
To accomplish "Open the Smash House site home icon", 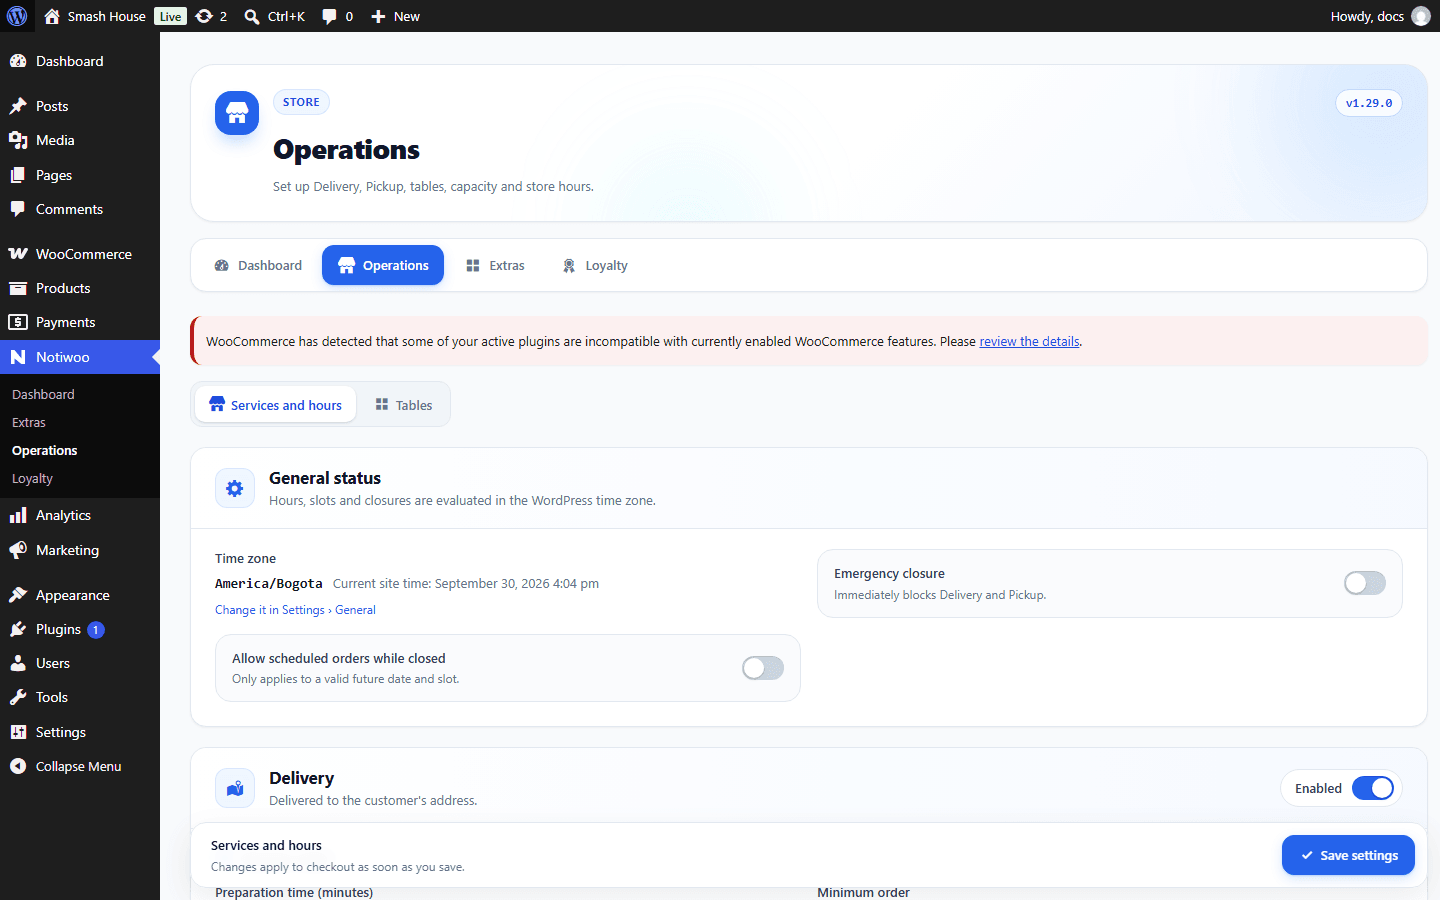I will (x=52, y=16).
